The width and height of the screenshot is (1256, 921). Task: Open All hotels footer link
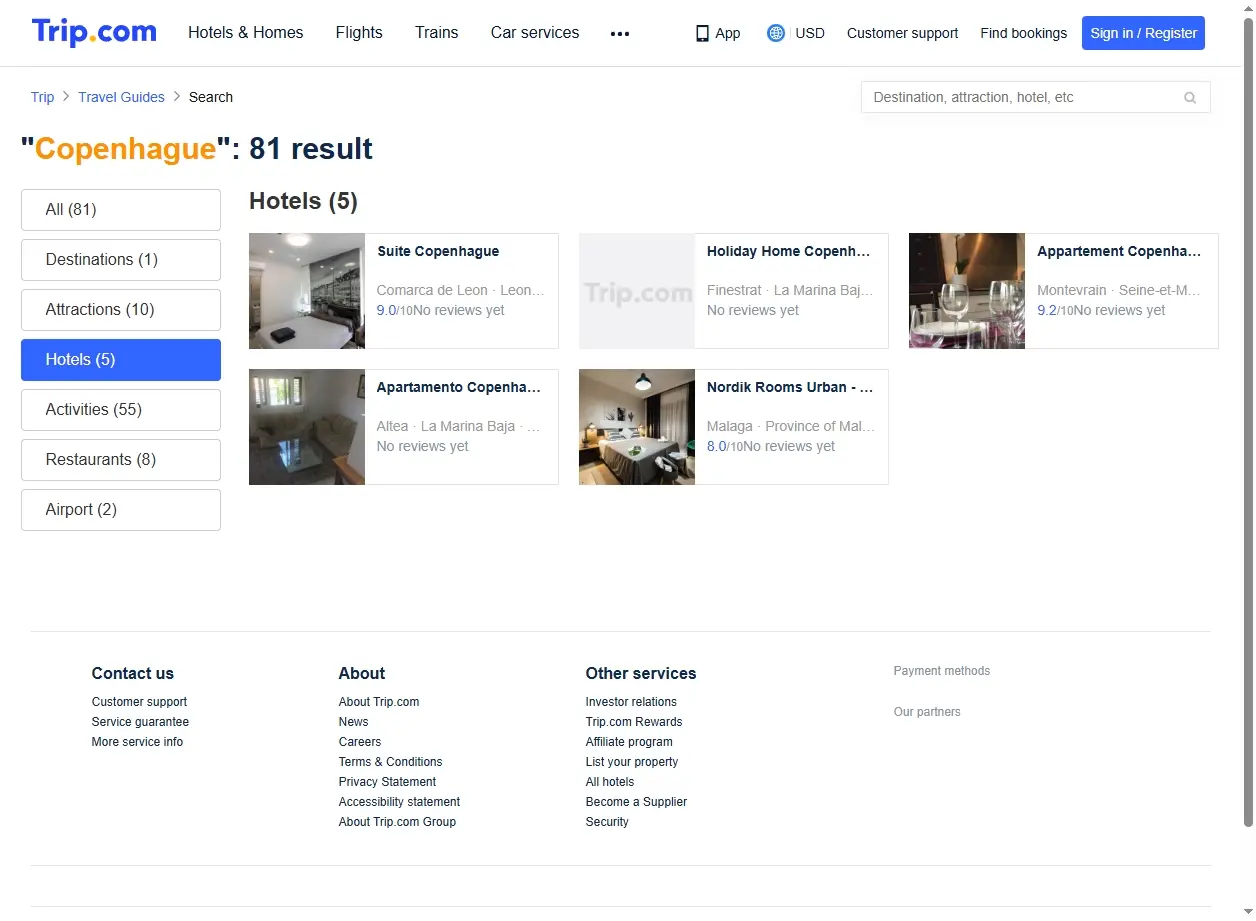[x=610, y=782]
